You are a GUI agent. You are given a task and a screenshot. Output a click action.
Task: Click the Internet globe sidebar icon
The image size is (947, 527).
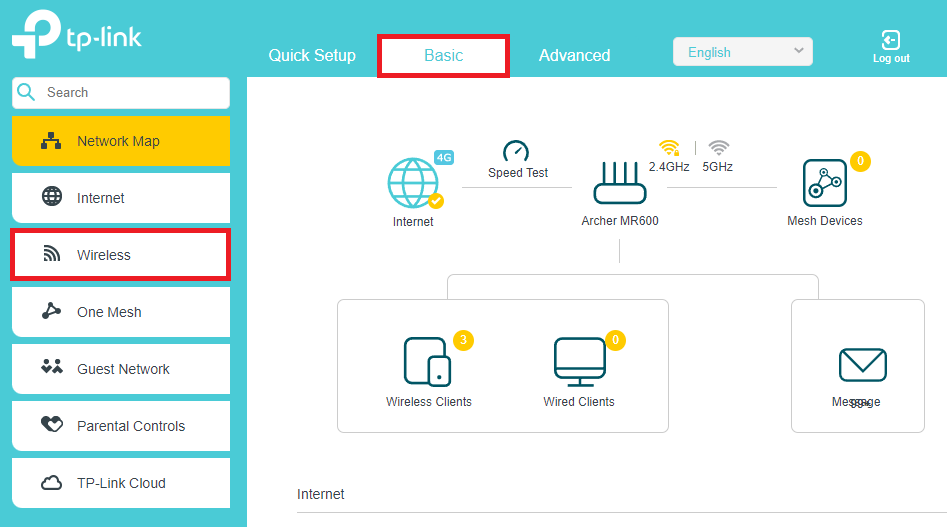tap(51, 197)
